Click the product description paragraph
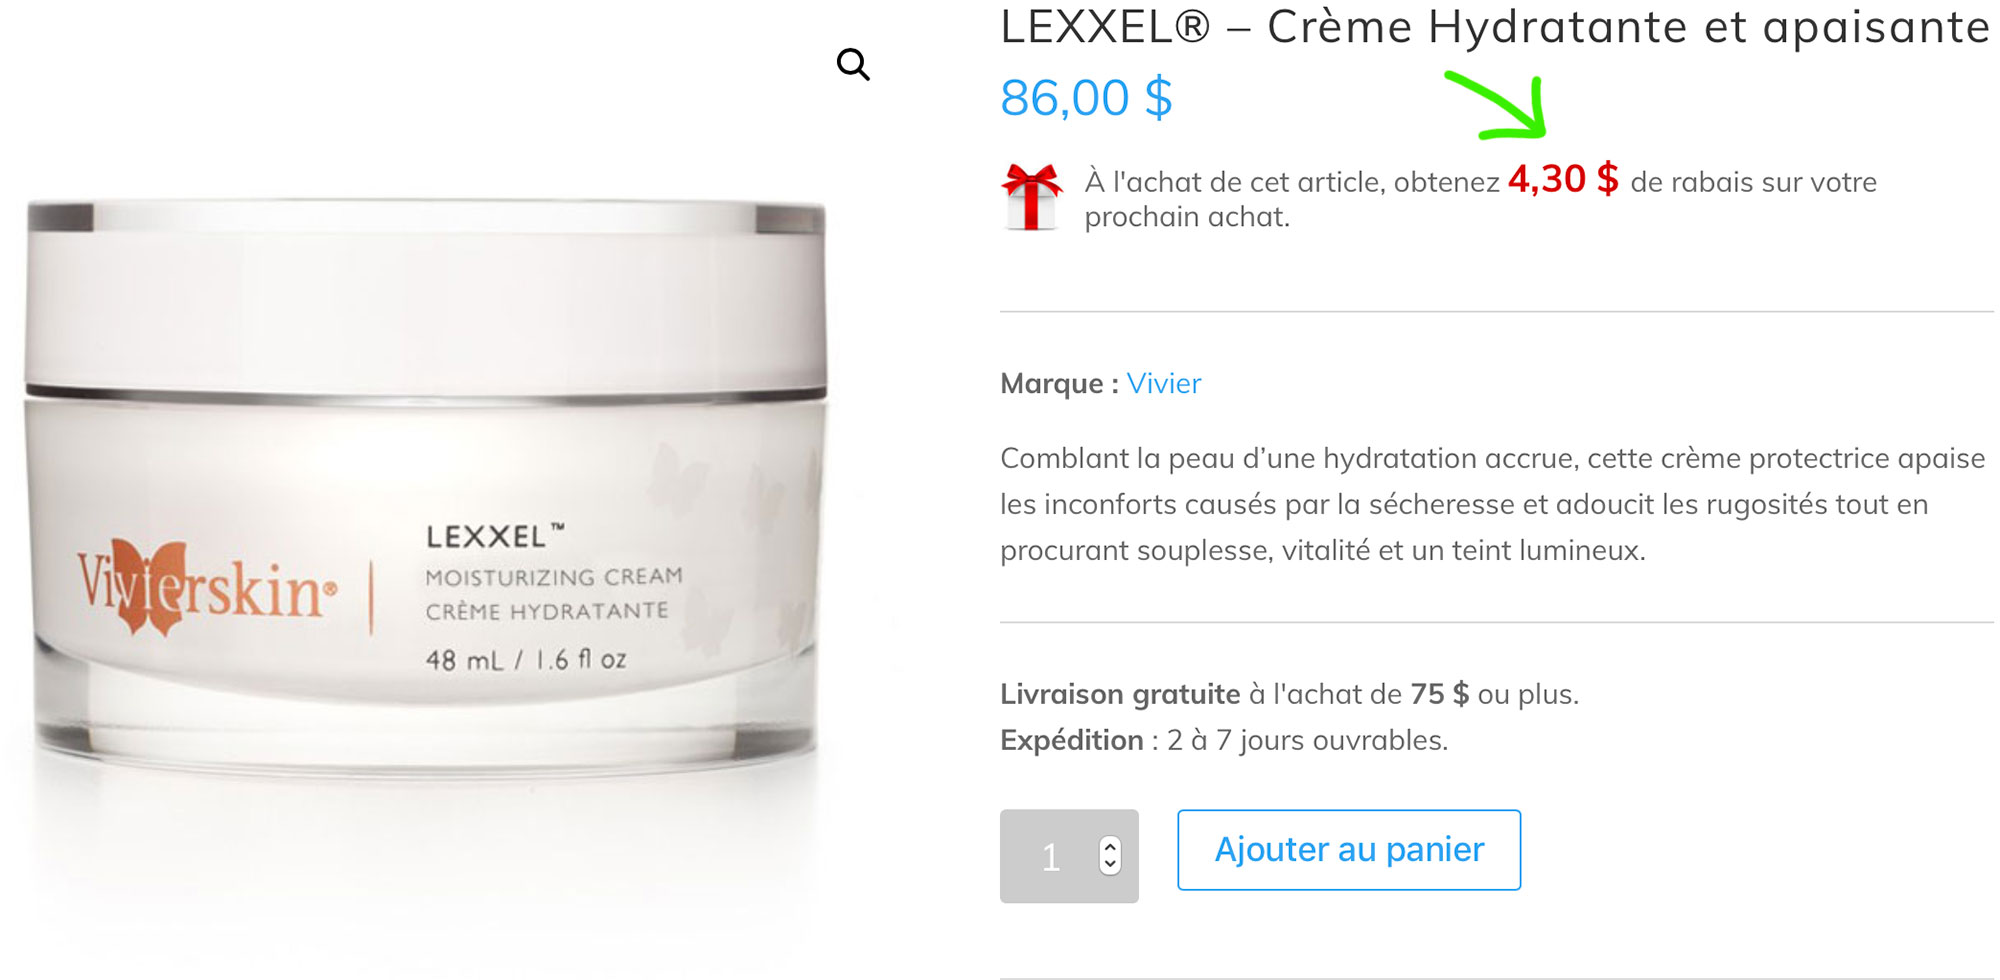2000x980 pixels. coord(1493,504)
